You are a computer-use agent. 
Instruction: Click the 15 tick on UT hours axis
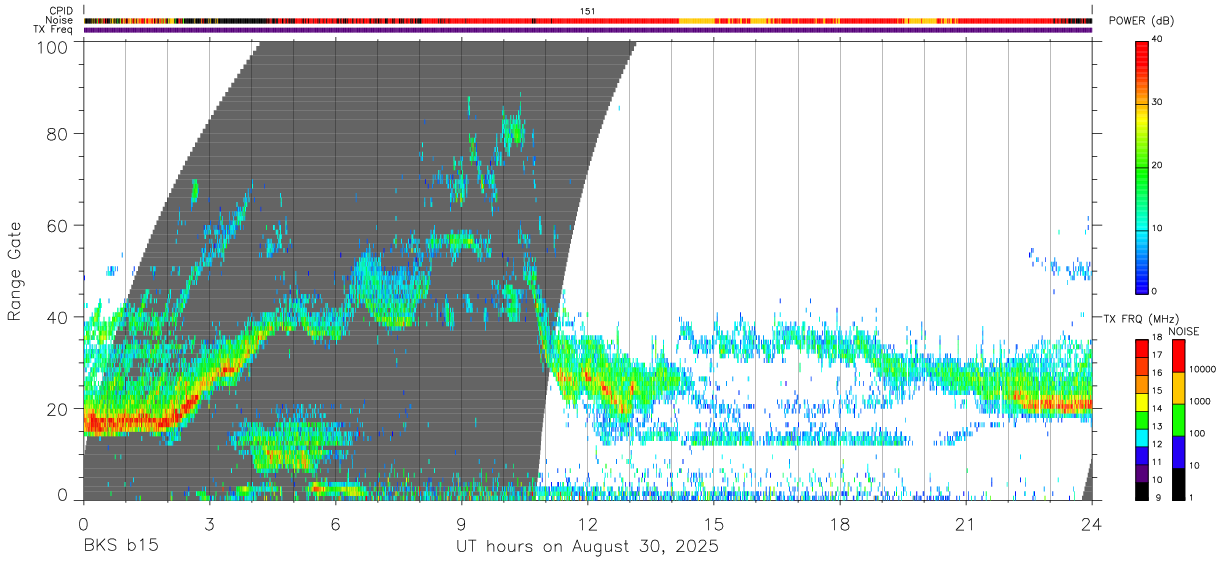[x=714, y=524]
